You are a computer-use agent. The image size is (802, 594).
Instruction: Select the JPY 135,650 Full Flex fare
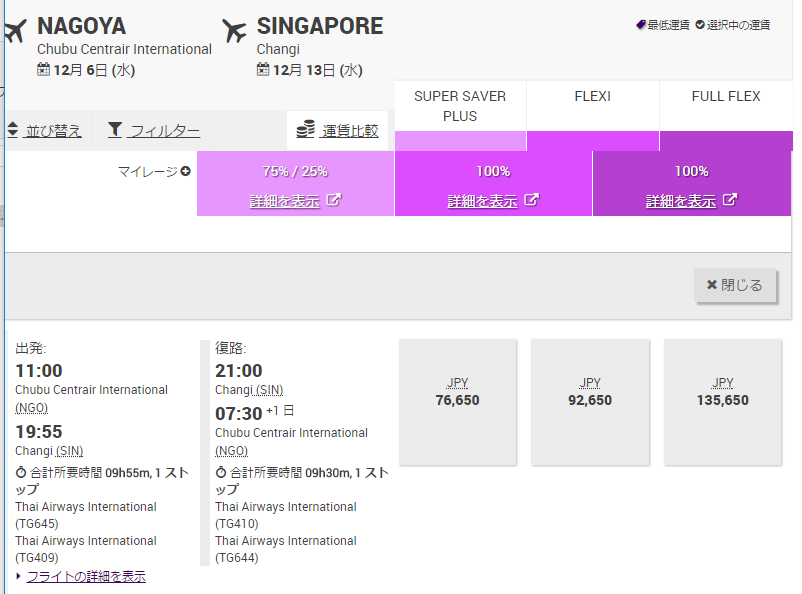point(722,402)
